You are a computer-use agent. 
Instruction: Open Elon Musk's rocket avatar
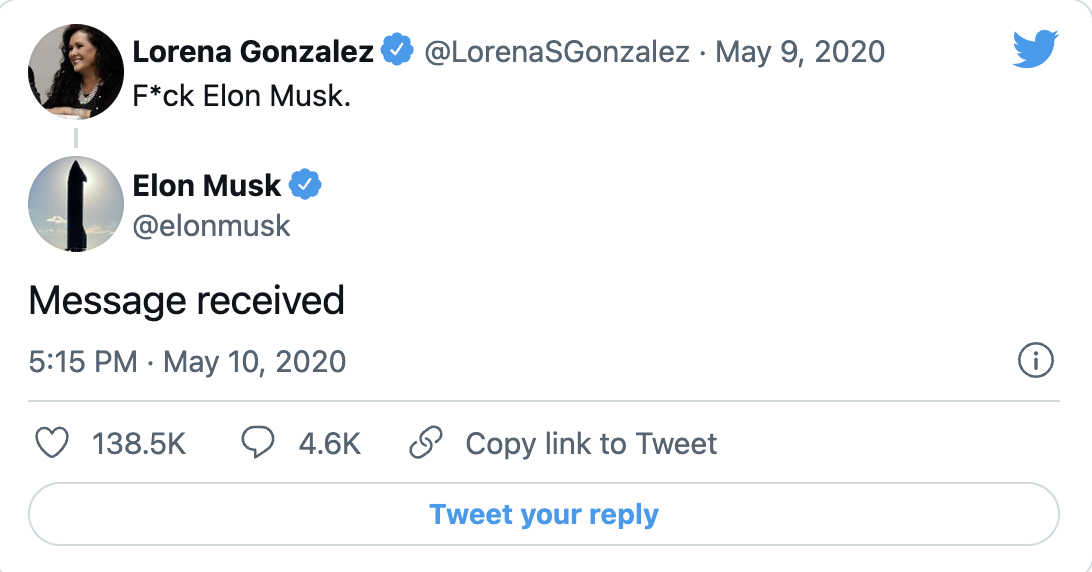click(75, 202)
